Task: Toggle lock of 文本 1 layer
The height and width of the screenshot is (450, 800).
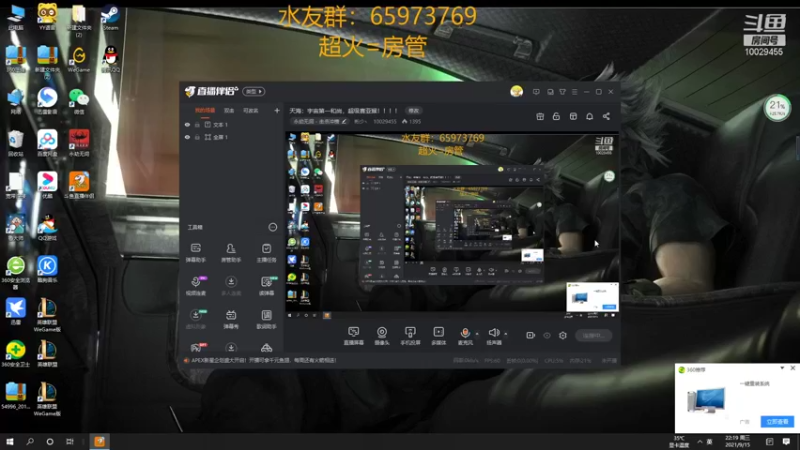Action: pos(197,124)
